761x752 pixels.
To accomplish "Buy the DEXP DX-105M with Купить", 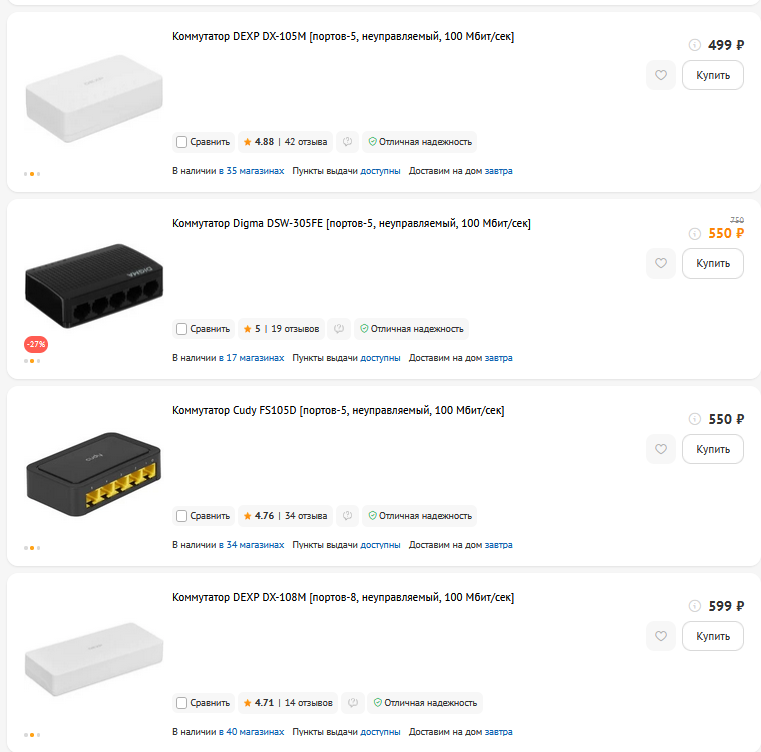I will tap(712, 75).
